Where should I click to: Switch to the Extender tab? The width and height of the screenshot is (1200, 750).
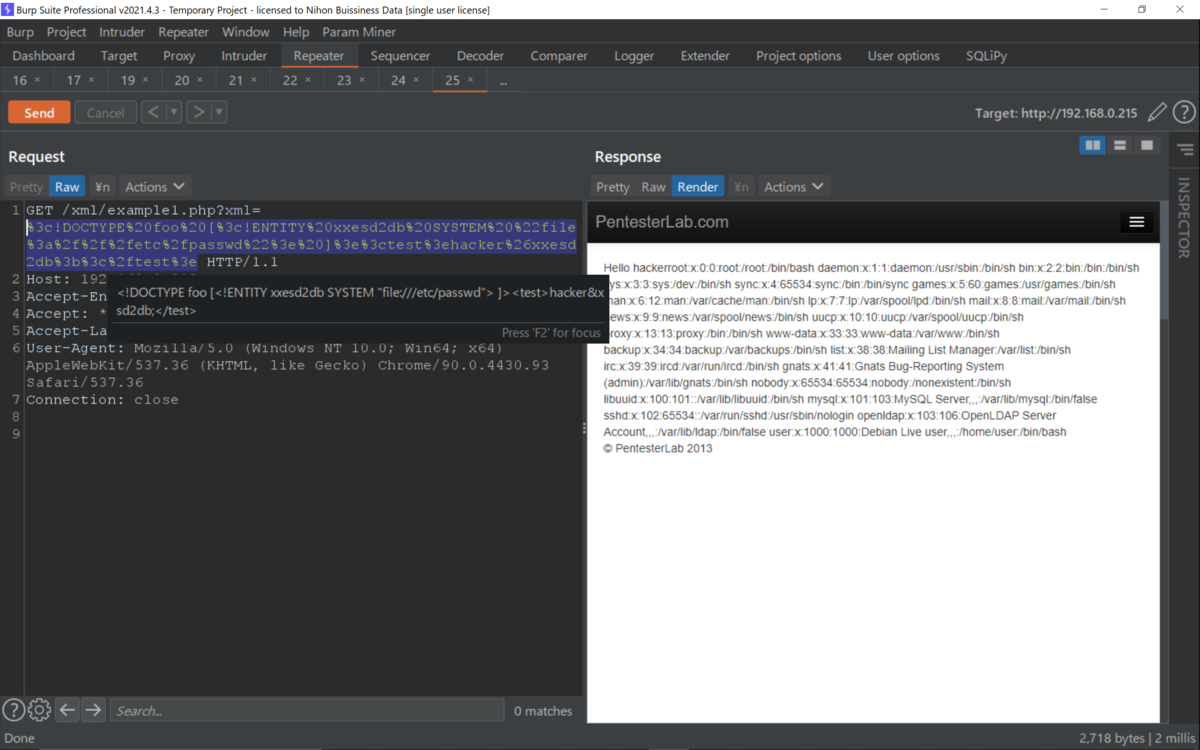pyautogui.click(x=705, y=56)
